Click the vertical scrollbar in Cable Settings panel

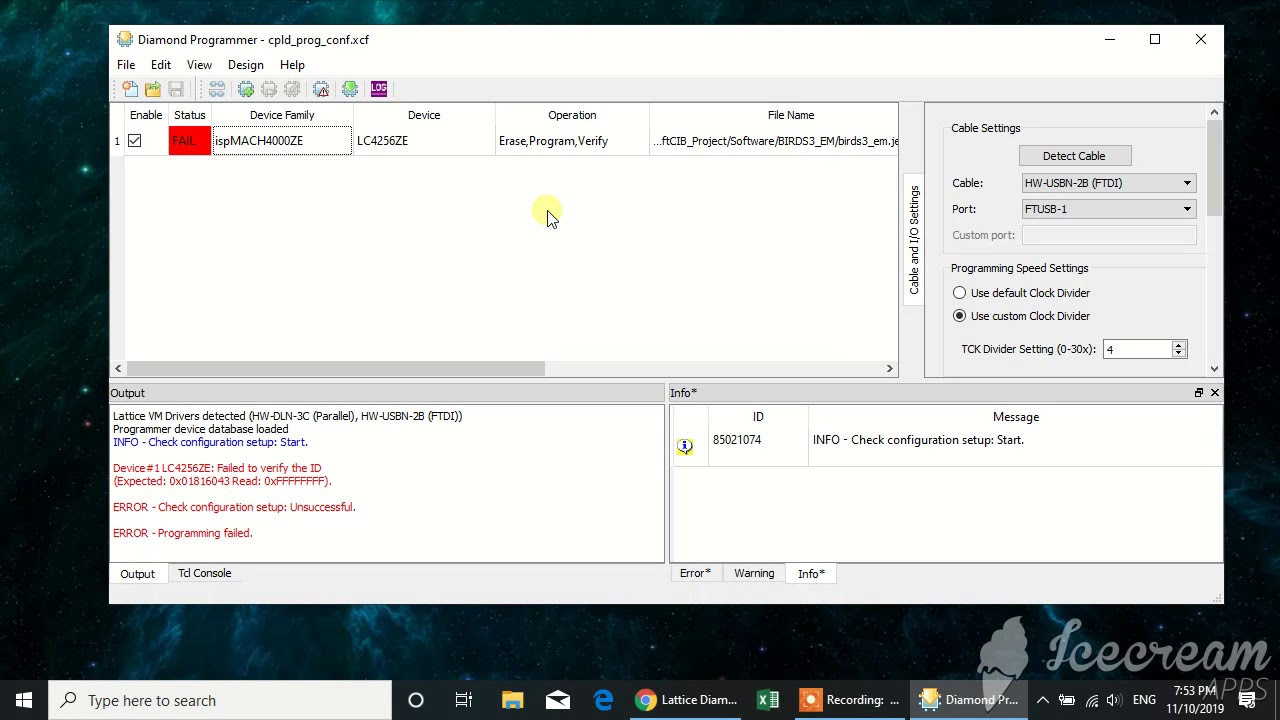pos(1215,168)
